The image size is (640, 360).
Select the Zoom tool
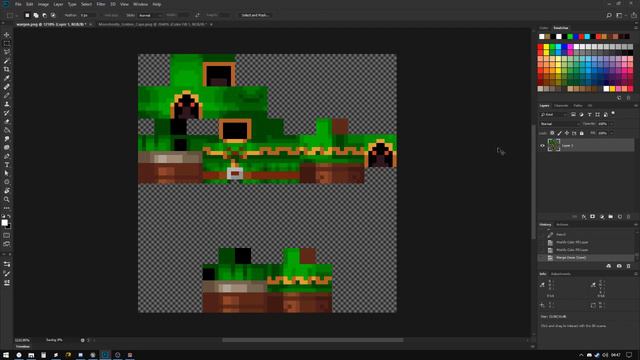(x=7, y=199)
